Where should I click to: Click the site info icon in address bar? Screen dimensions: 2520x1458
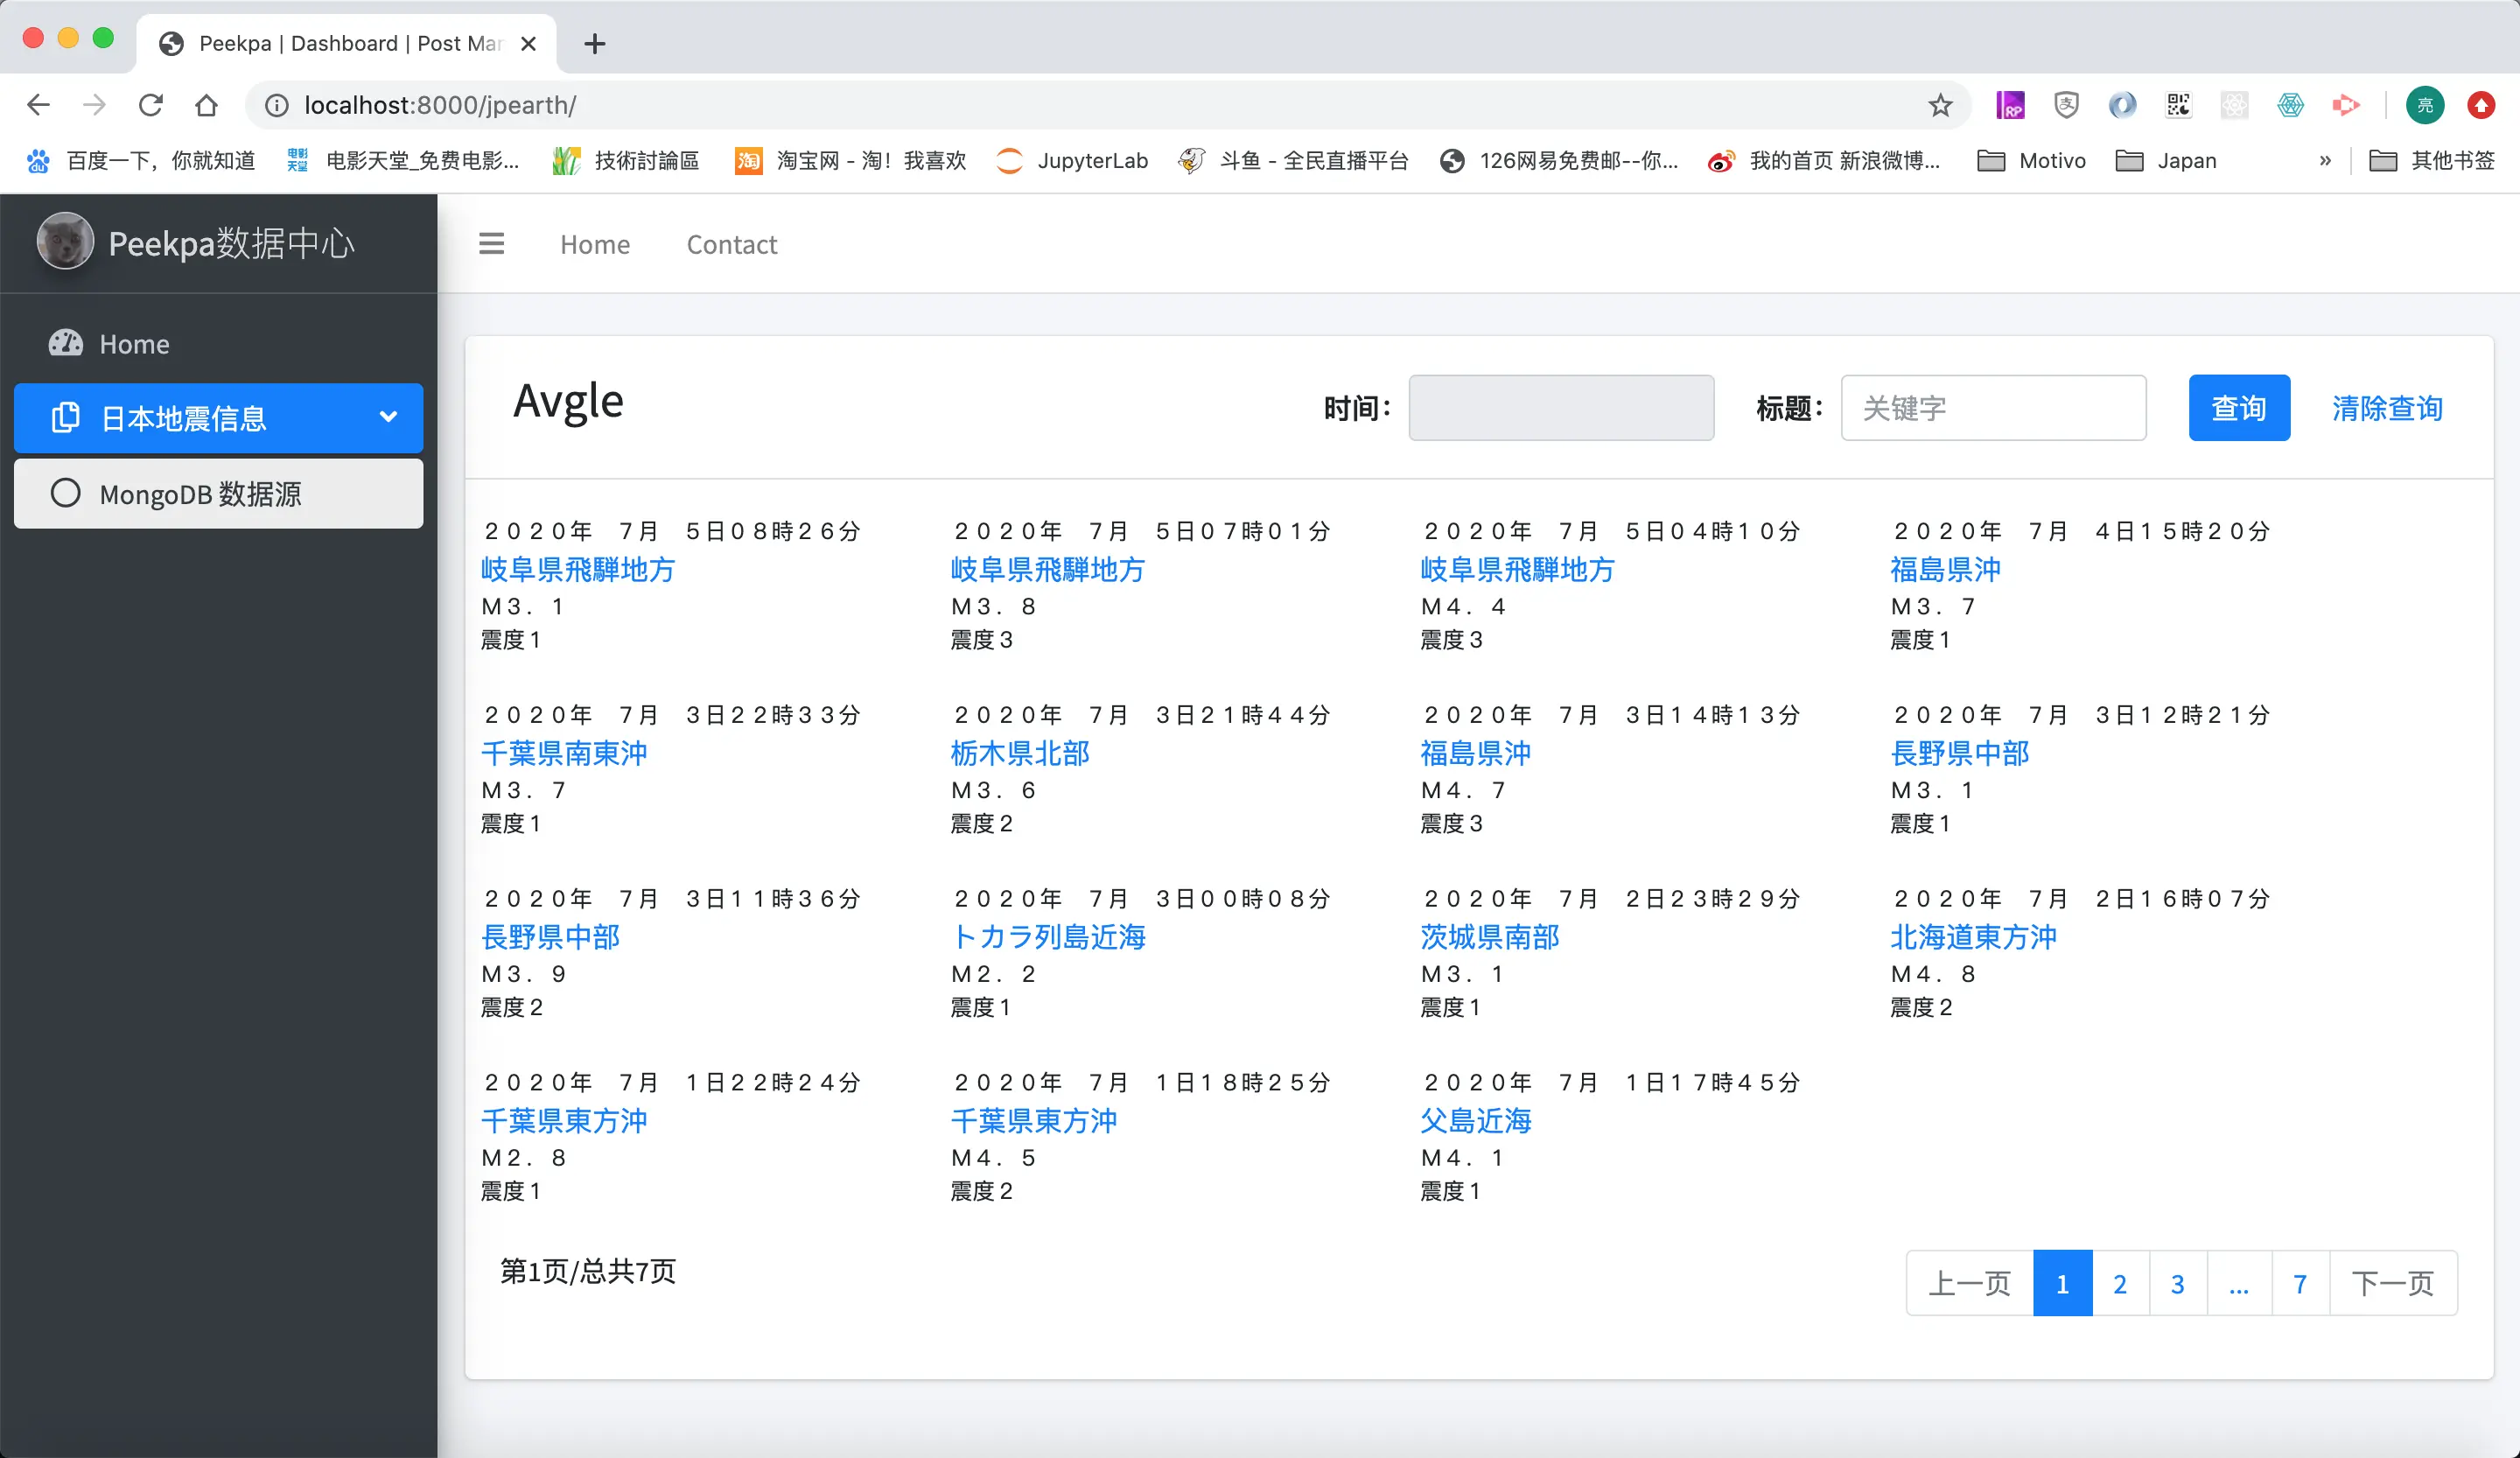click(x=277, y=105)
